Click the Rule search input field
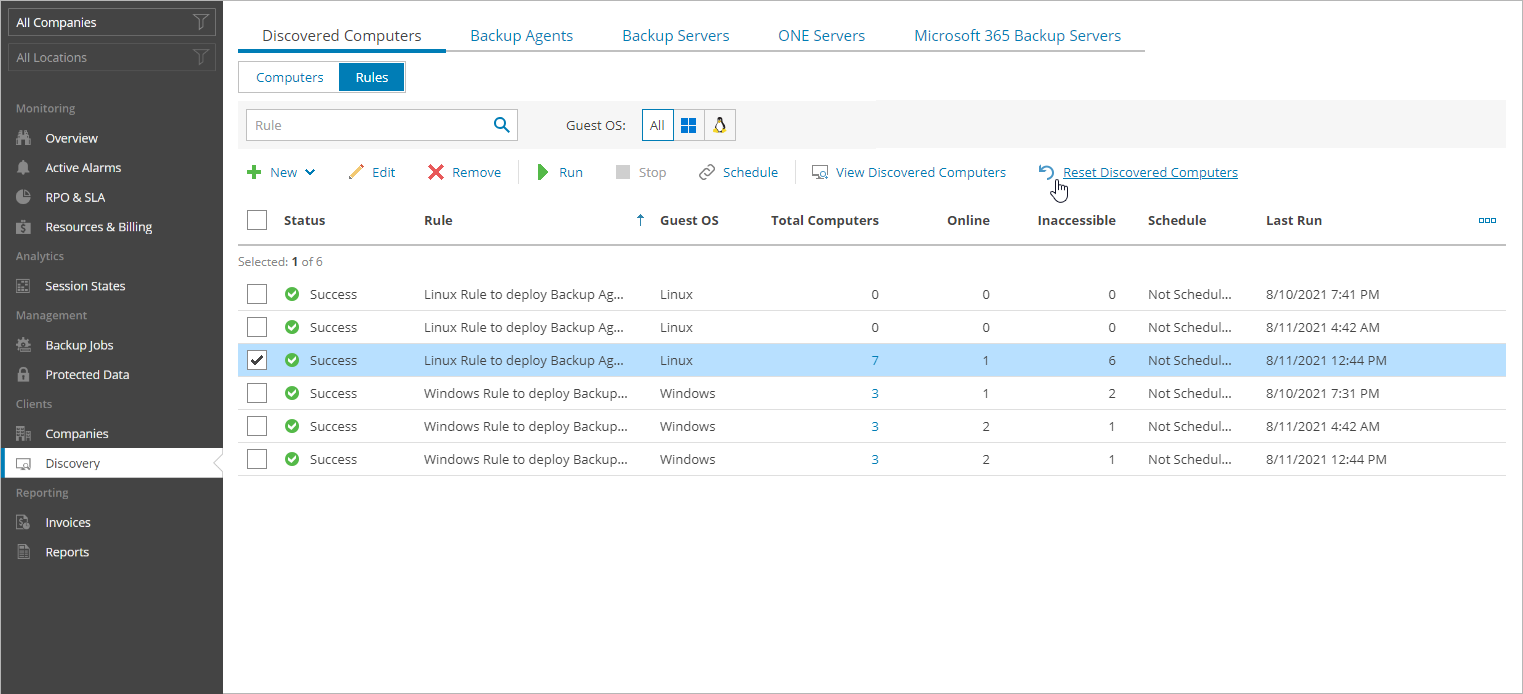Image resolution: width=1523 pixels, height=694 pixels. pyautogui.click(x=365, y=125)
